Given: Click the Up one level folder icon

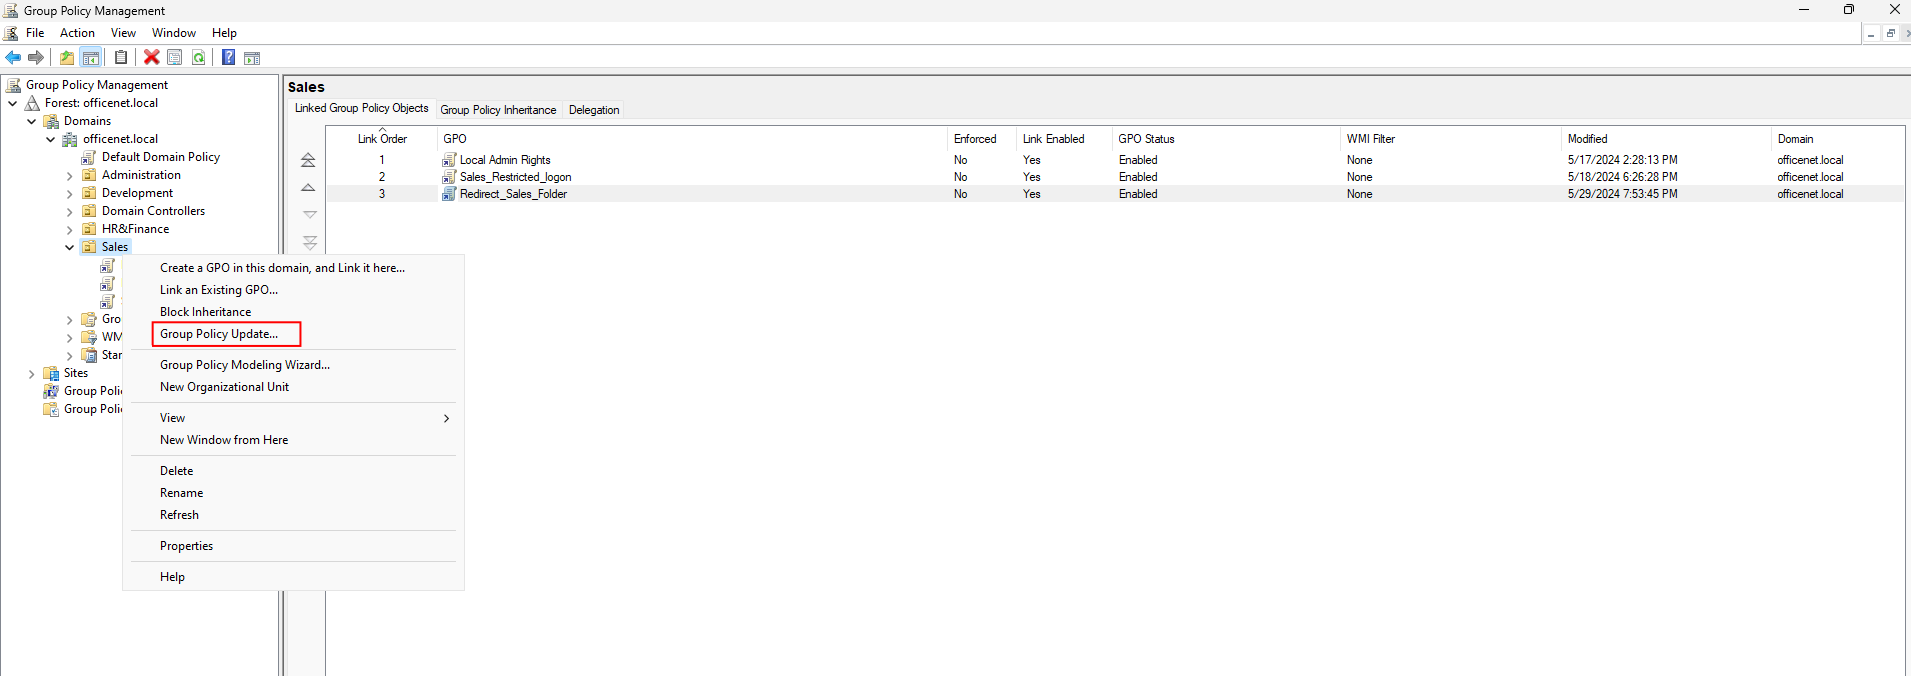Looking at the screenshot, I should [x=67, y=57].
